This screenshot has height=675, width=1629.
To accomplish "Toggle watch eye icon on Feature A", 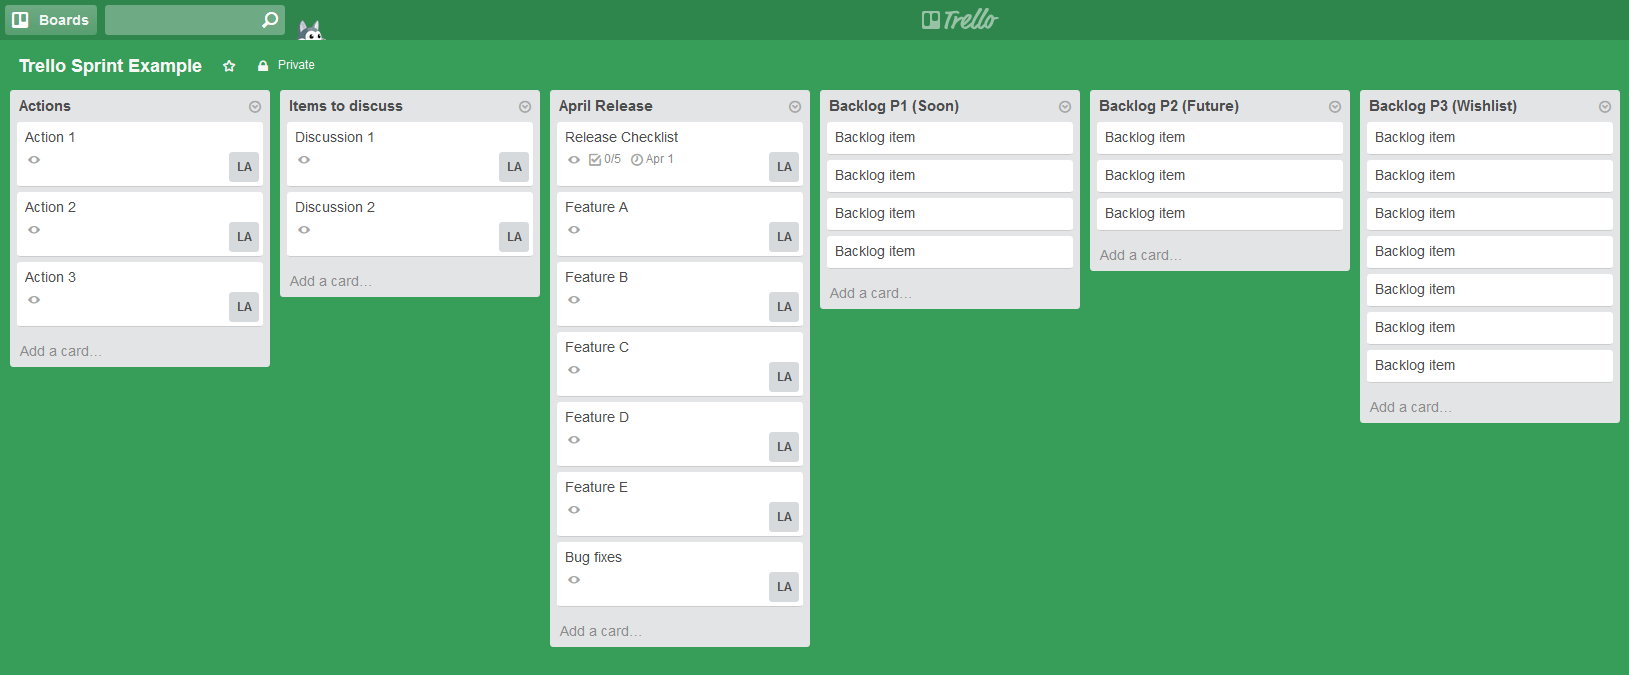I will [x=574, y=230].
